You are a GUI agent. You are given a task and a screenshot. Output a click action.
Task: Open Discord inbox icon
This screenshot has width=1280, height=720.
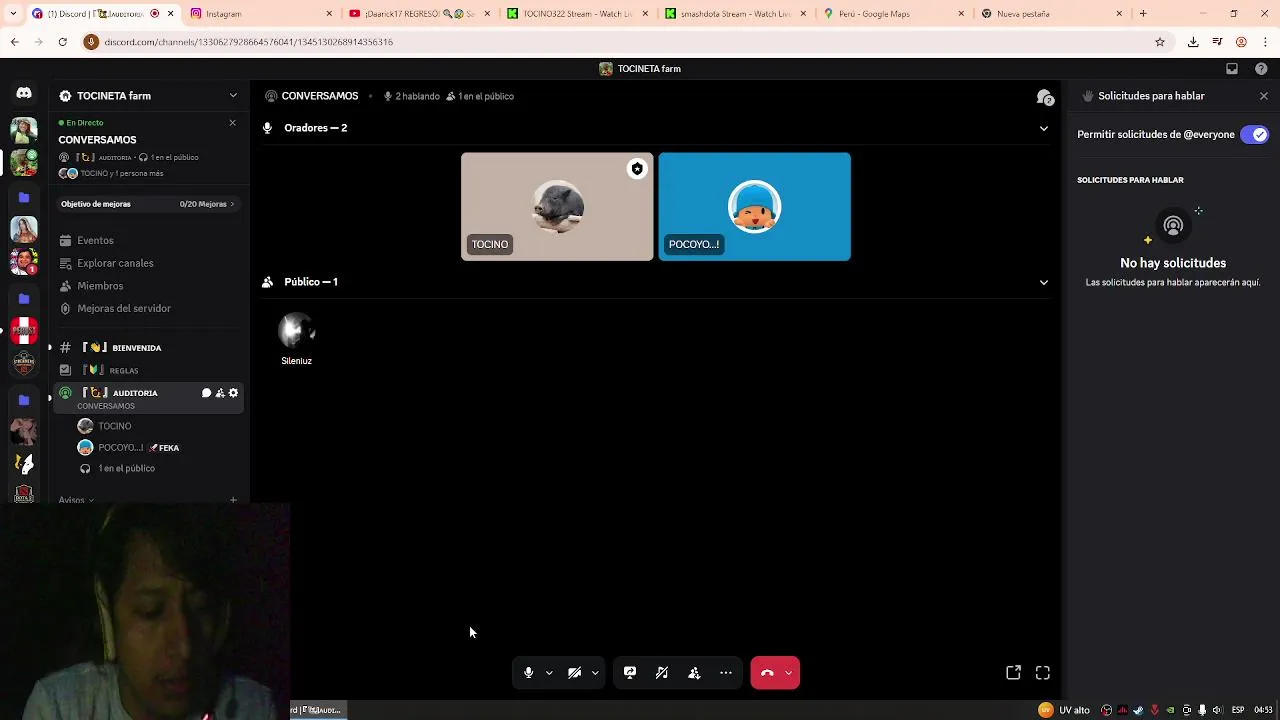(x=1232, y=69)
